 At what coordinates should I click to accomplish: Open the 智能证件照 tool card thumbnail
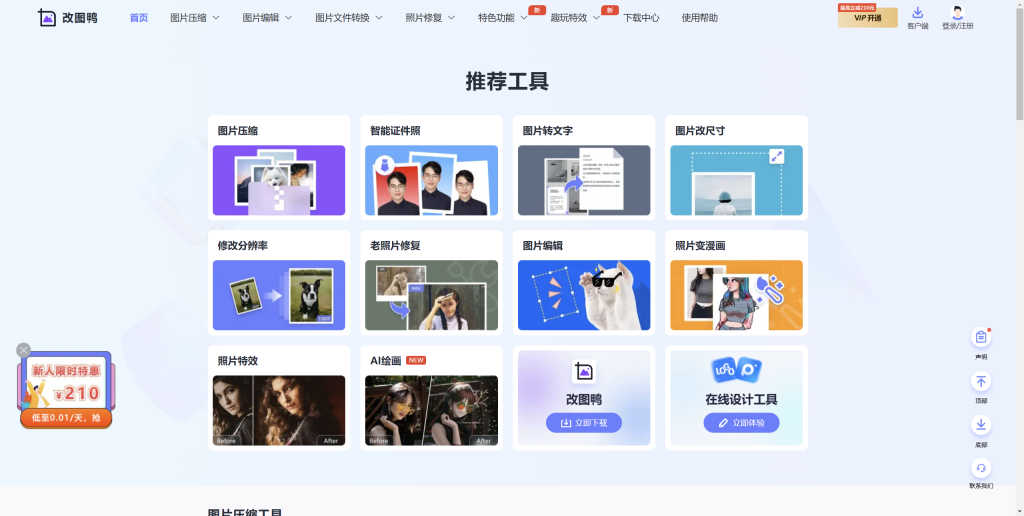431,180
